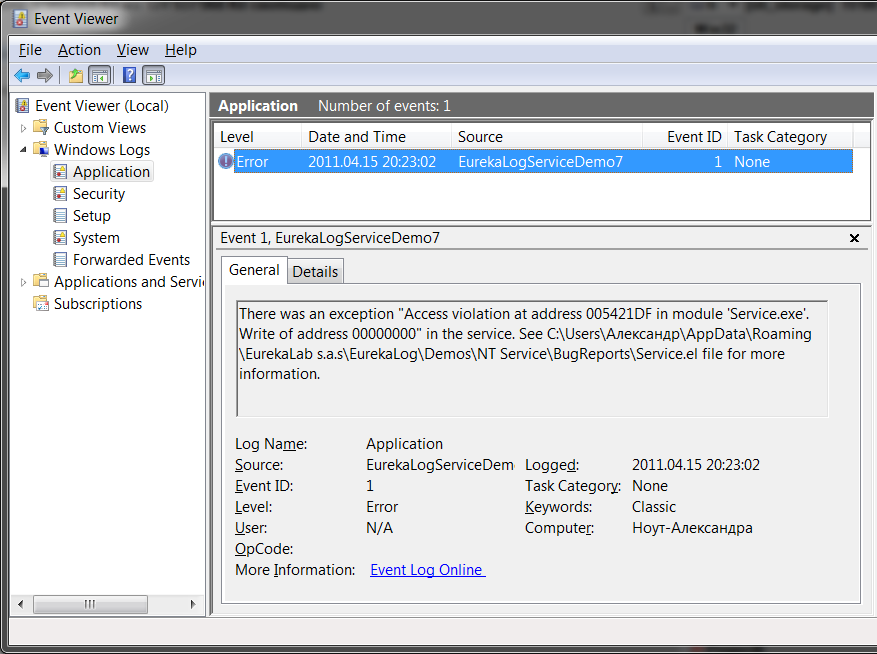Click the Windows Logs folder icon
The height and width of the screenshot is (654, 877).
pos(41,149)
